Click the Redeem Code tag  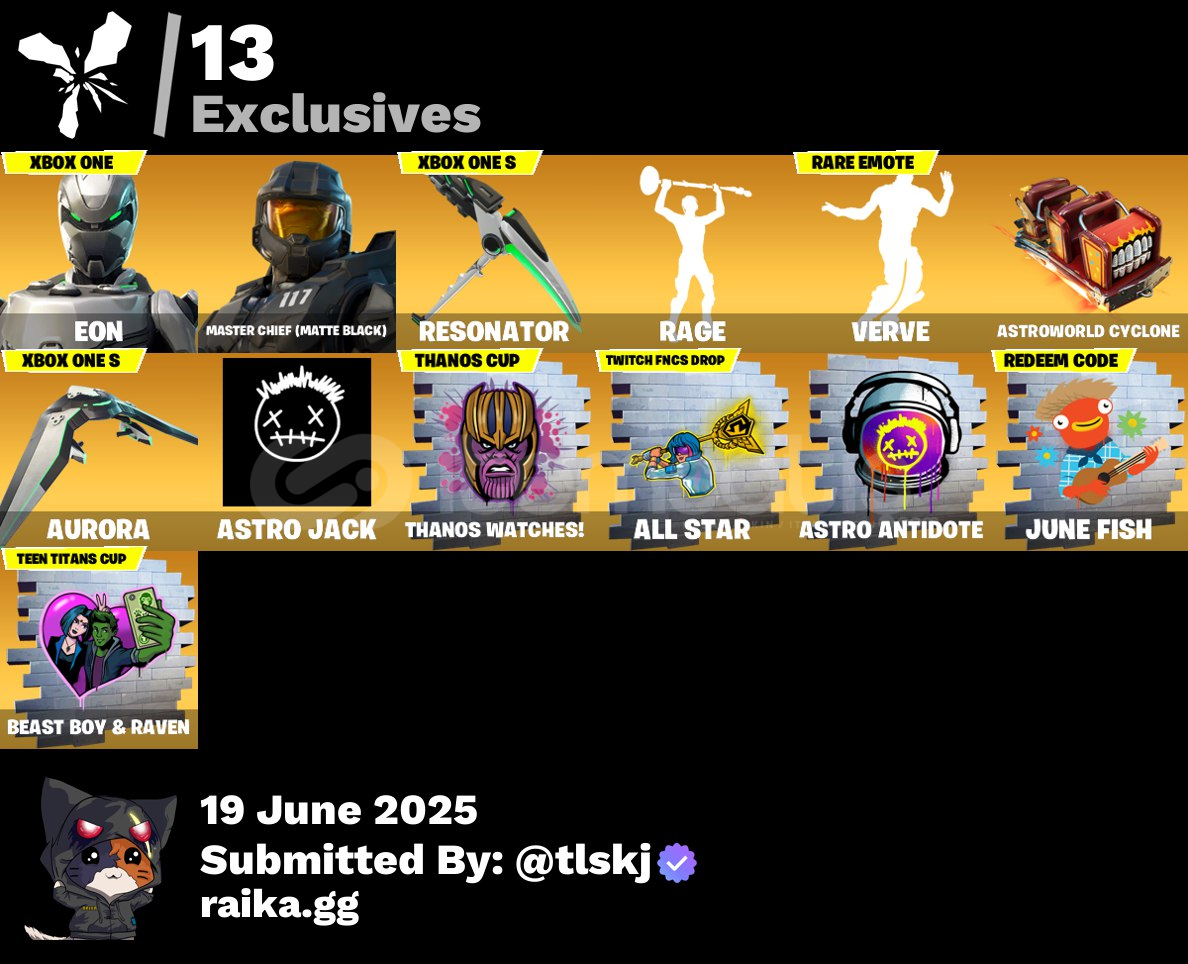click(x=1063, y=360)
